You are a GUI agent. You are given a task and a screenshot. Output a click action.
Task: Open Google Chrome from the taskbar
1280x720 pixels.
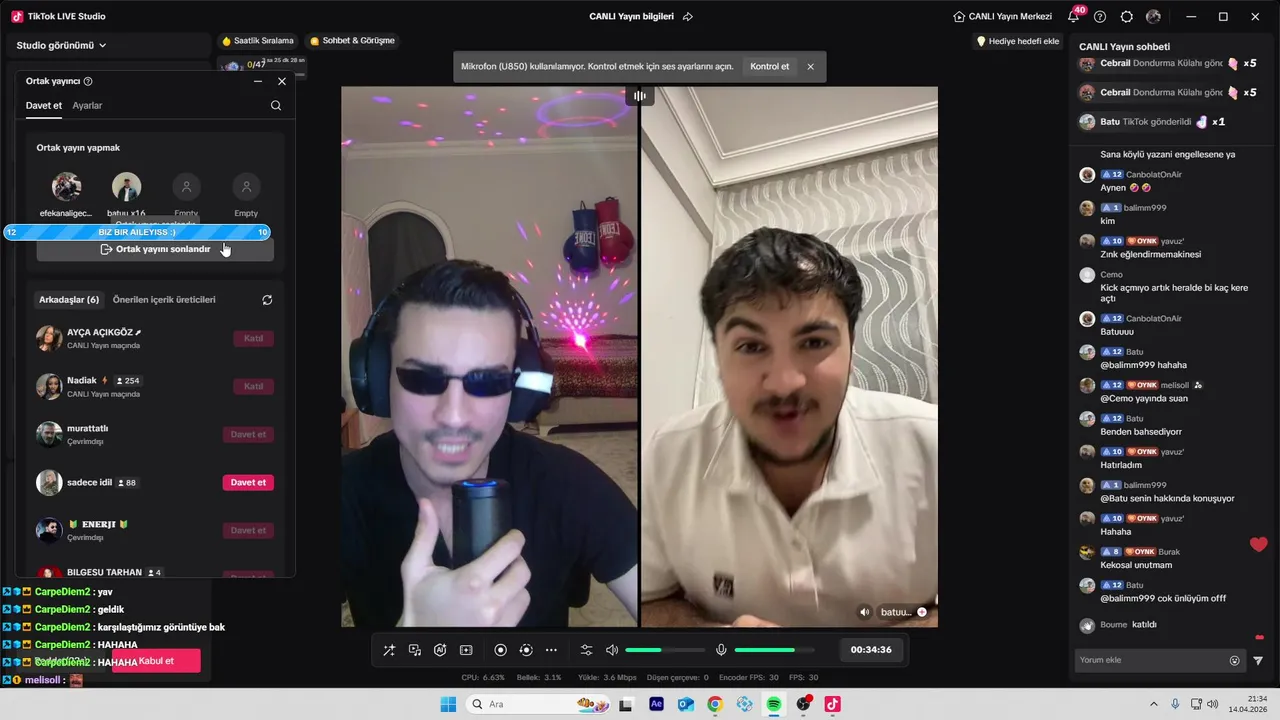click(715, 704)
